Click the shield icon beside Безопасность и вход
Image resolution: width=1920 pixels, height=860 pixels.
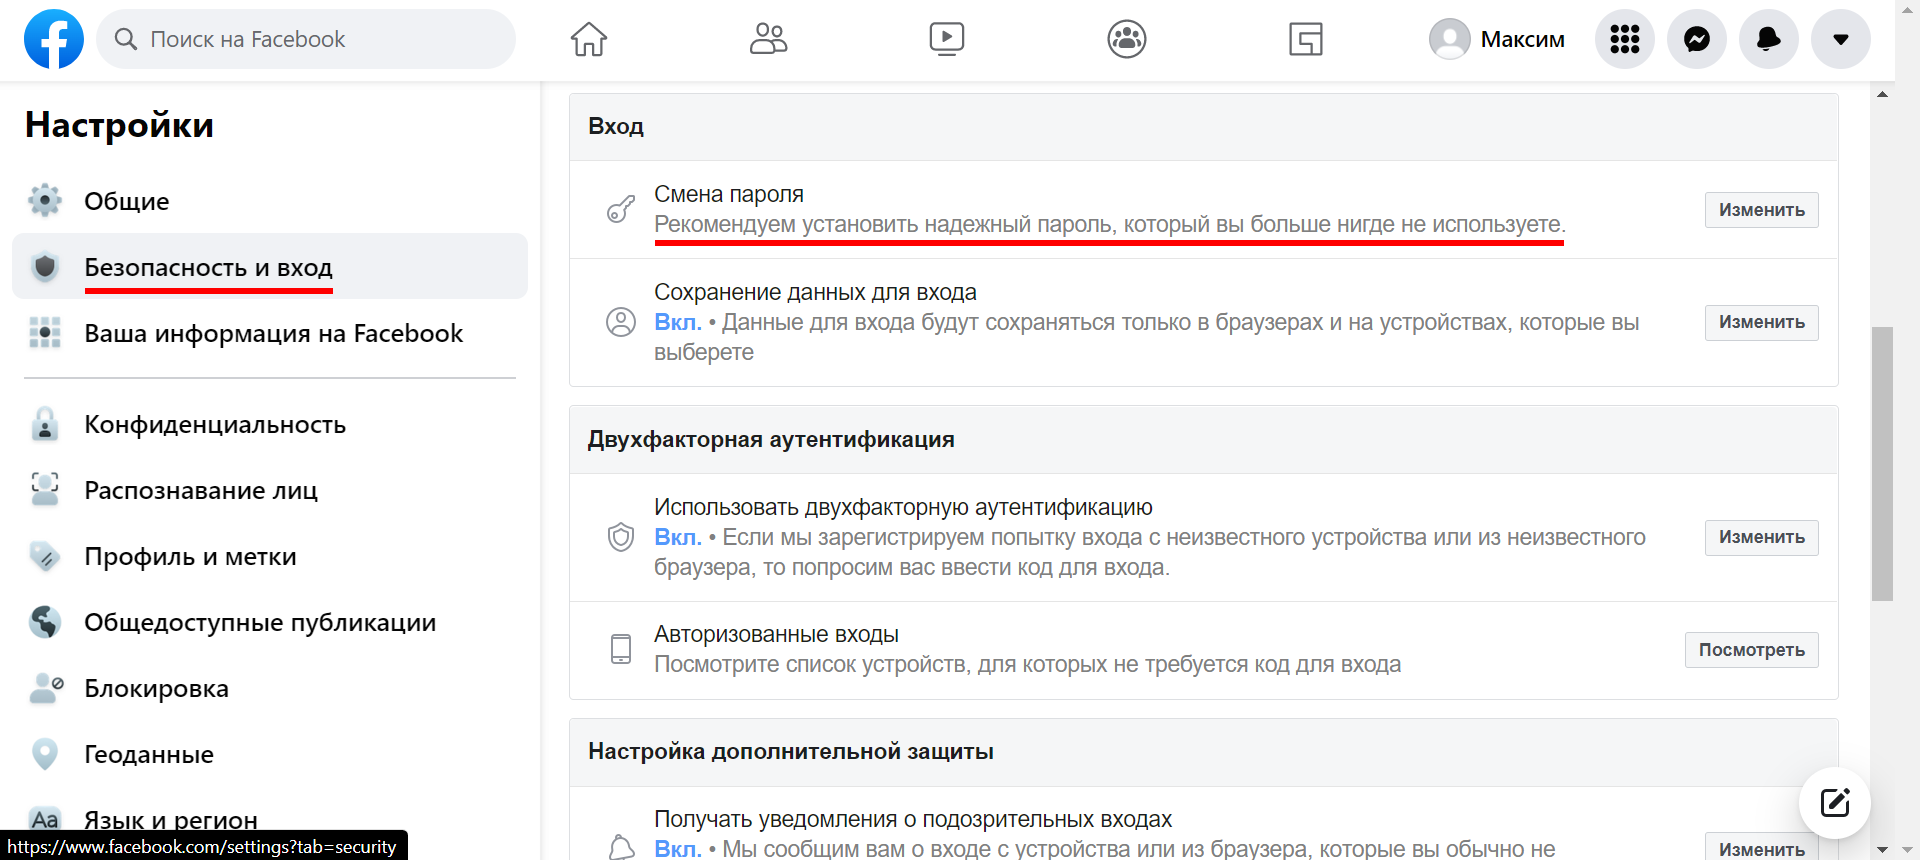pos(45,267)
